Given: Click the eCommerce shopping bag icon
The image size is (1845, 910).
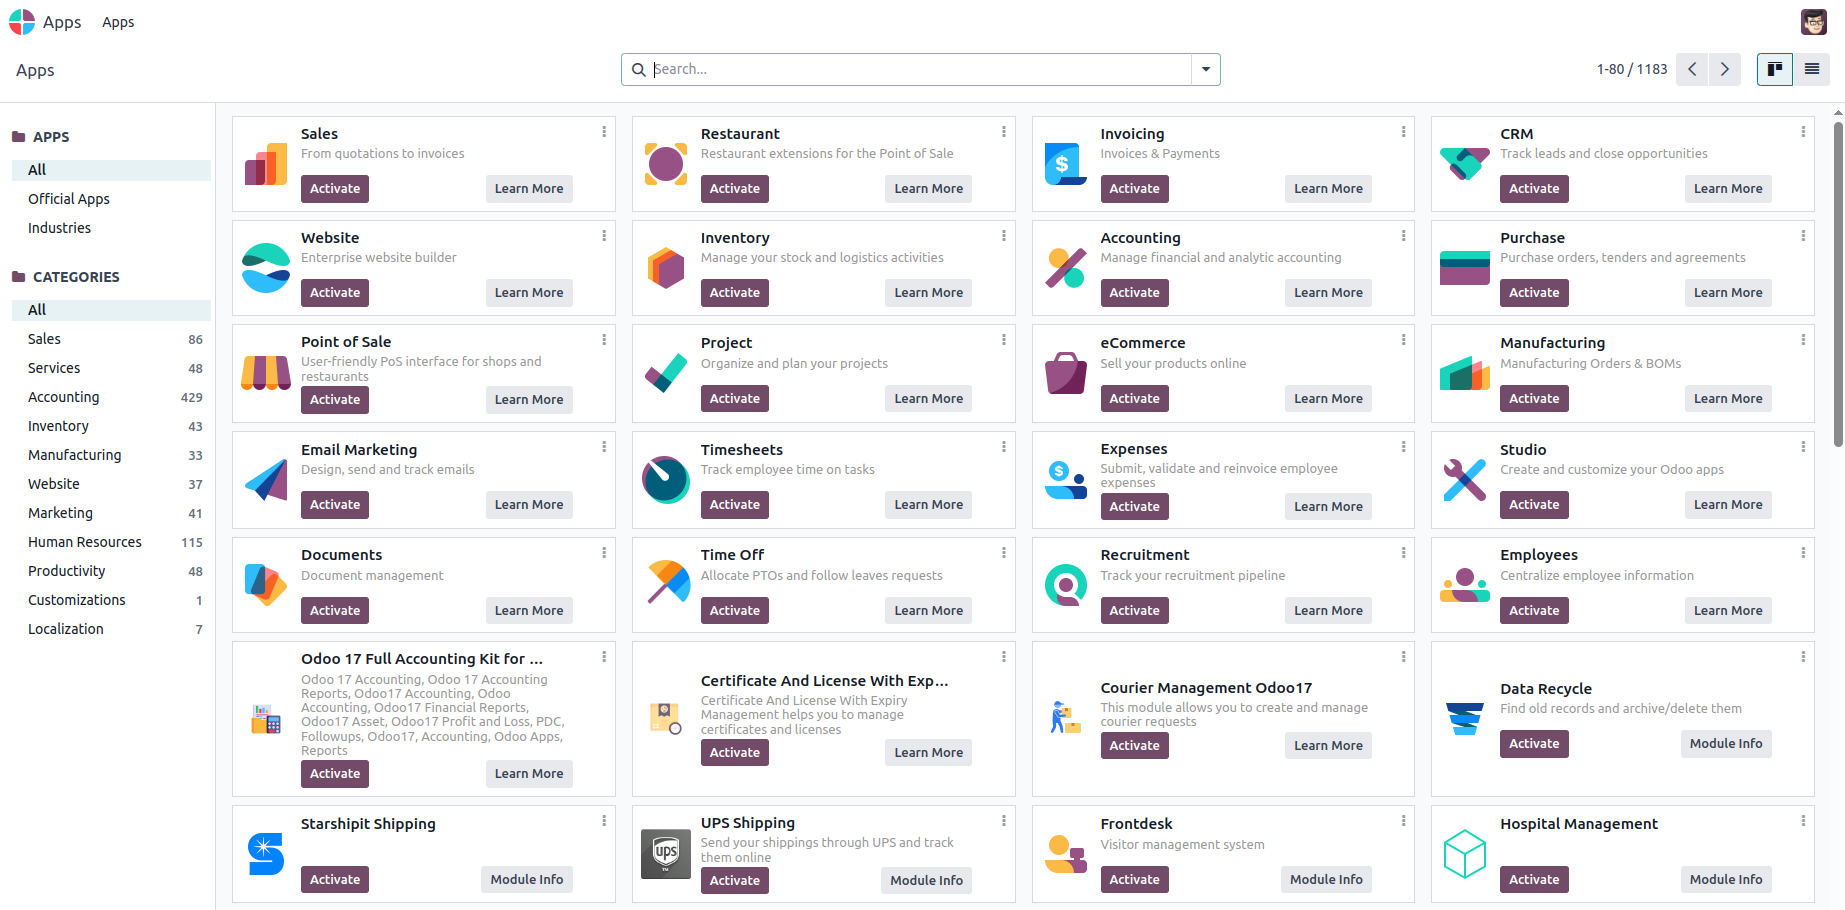Looking at the screenshot, I should pos(1066,374).
